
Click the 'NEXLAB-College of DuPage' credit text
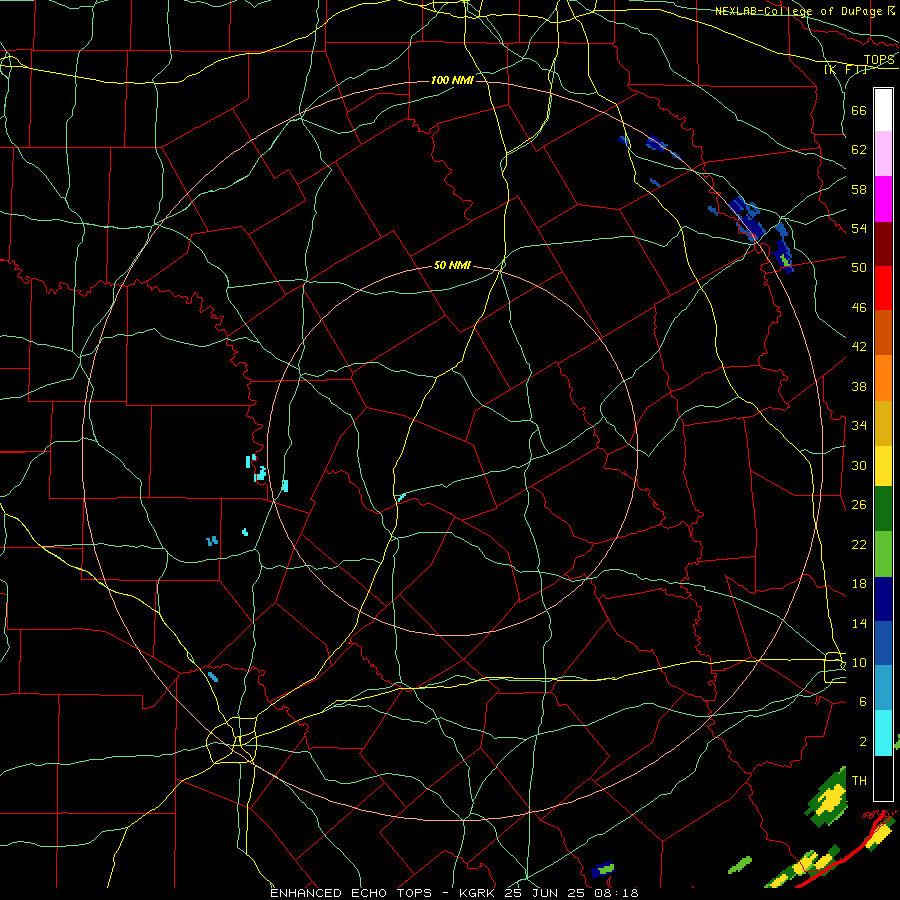798,11
